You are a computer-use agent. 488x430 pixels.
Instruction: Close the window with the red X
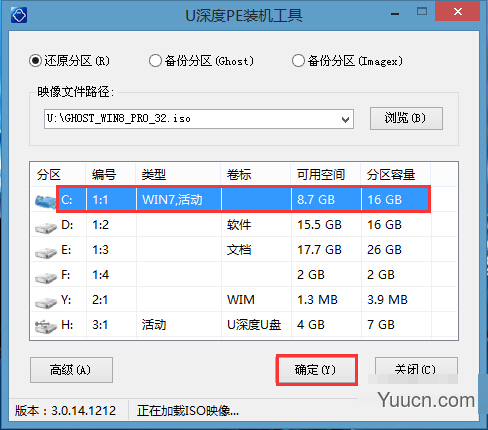(x=458, y=12)
